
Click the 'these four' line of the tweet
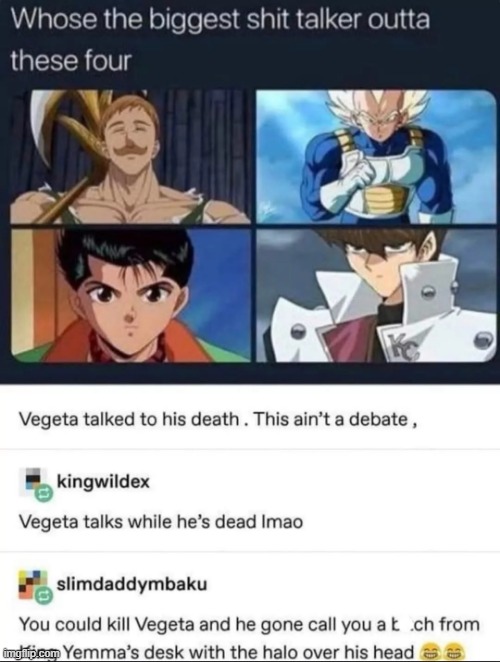click(x=71, y=60)
